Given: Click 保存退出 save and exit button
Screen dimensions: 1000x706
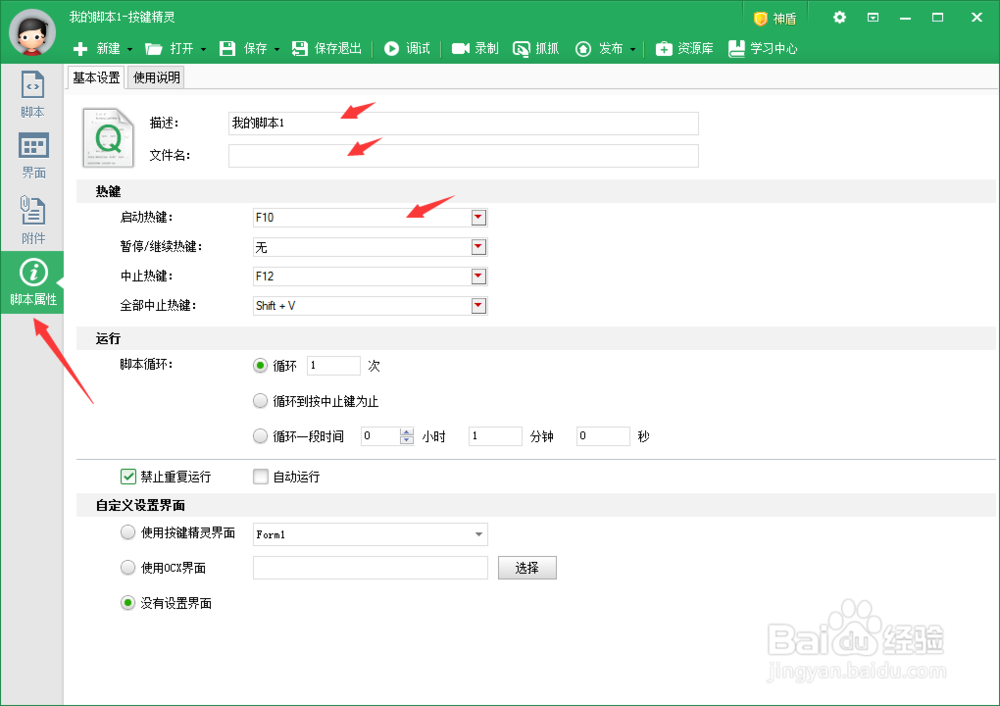Looking at the screenshot, I should pos(327,48).
